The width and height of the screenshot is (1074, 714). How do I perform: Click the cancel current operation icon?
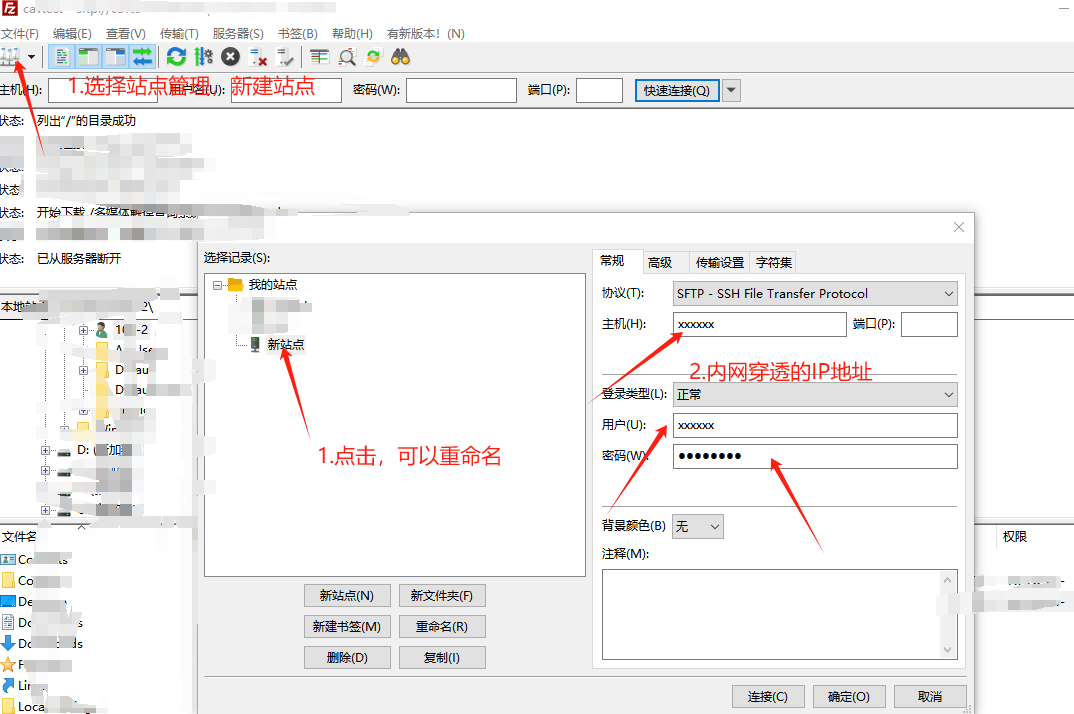231,57
